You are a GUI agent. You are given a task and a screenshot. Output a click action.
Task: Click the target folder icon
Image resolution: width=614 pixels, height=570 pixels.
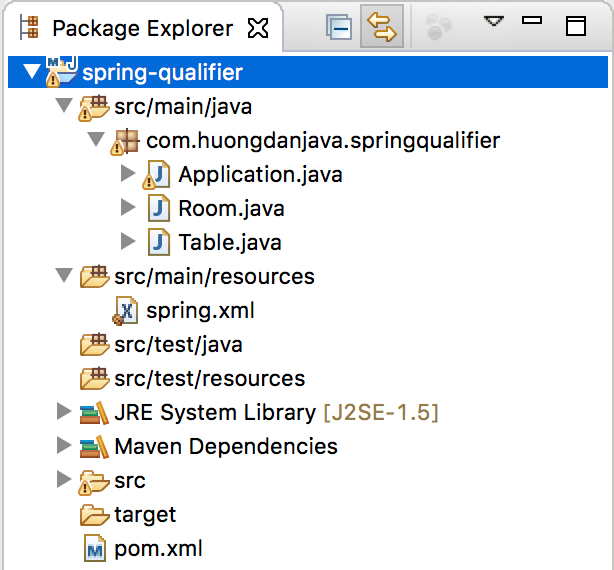click(x=94, y=515)
